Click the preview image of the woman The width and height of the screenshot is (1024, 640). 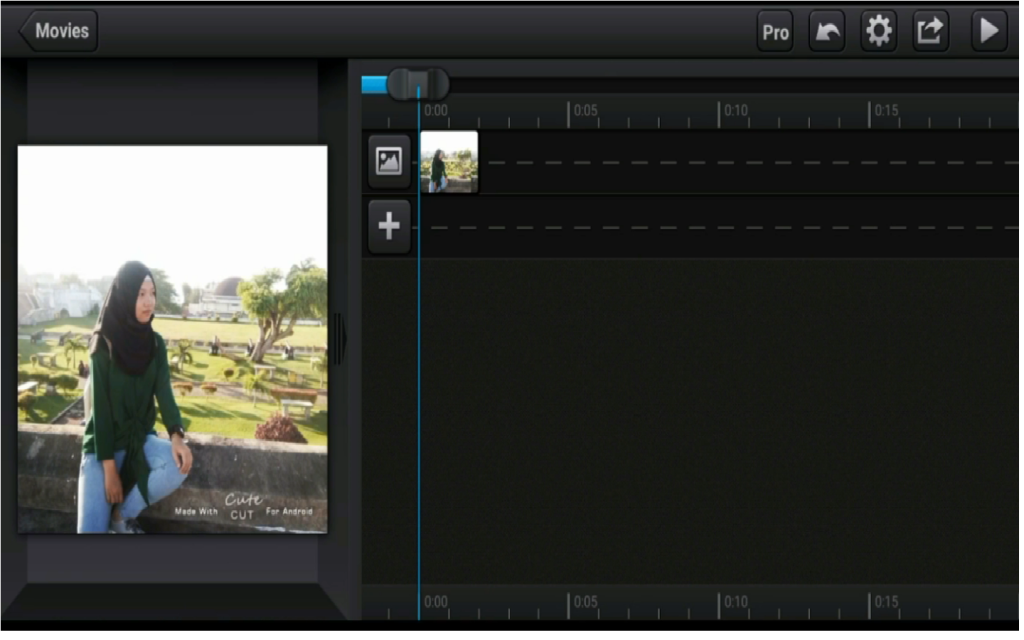(173, 340)
